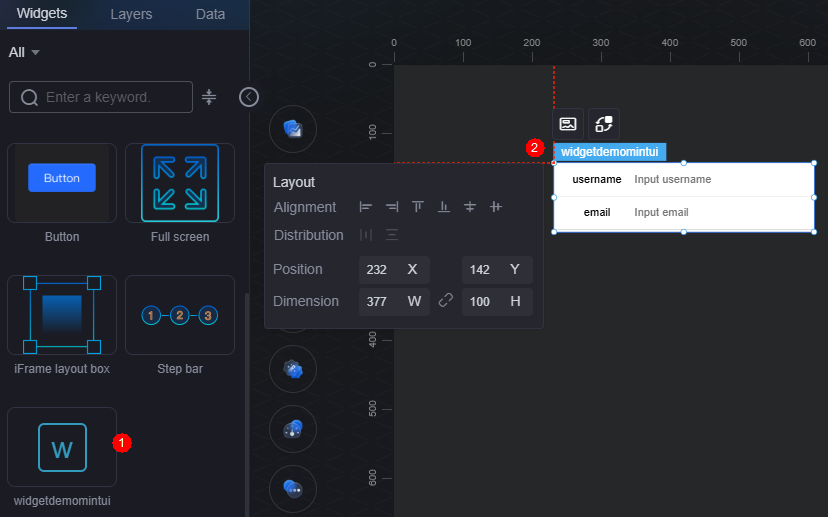Click align right icon
The width and height of the screenshot is (828, 517).
392,207
